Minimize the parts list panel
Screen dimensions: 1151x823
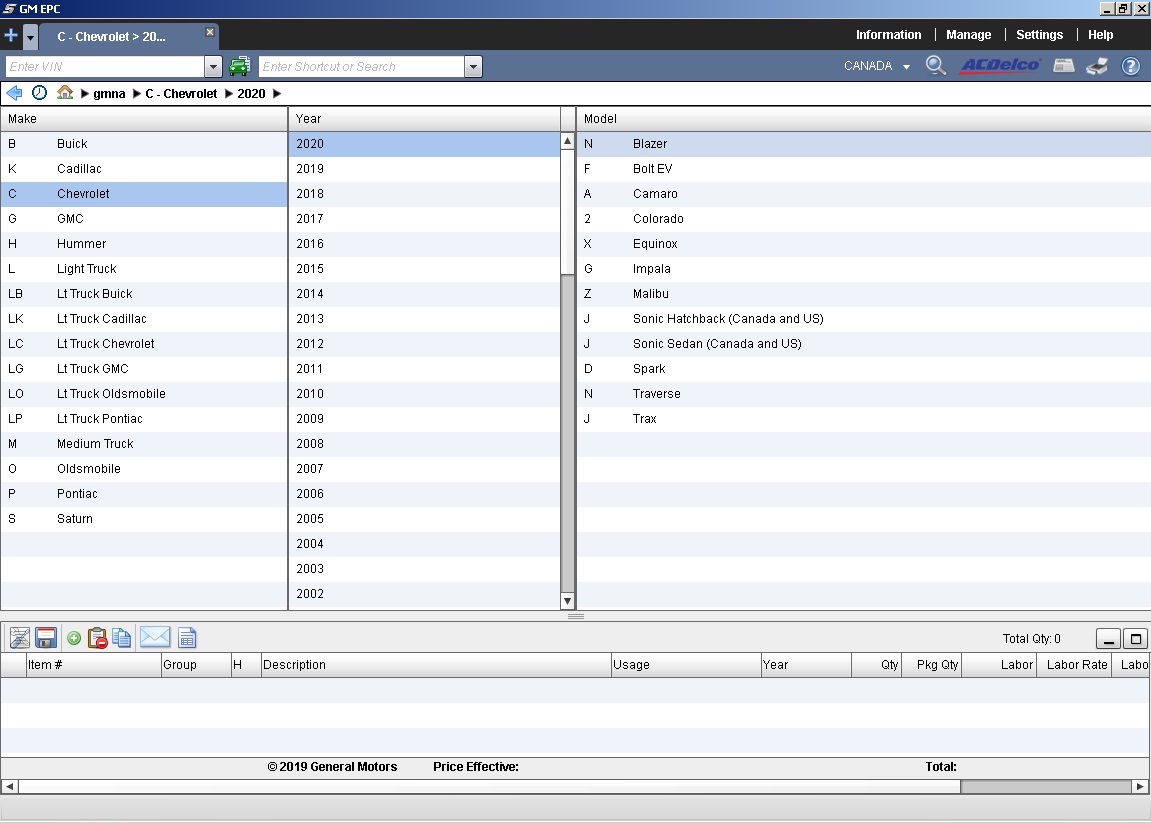point(1108,639)
